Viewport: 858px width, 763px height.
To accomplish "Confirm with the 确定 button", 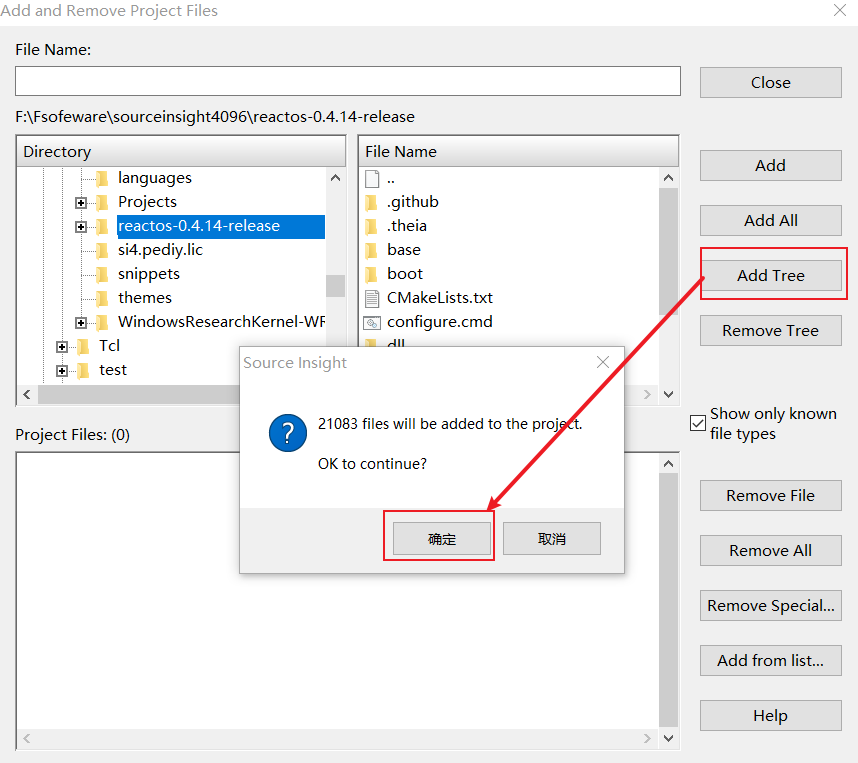I will coord(442,539).
